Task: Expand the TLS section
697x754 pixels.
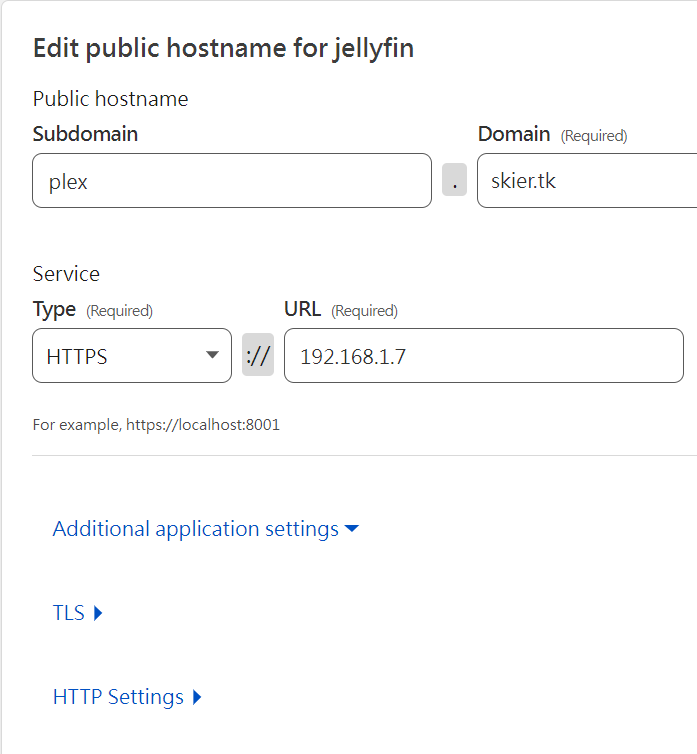Action: pos(77,613)
